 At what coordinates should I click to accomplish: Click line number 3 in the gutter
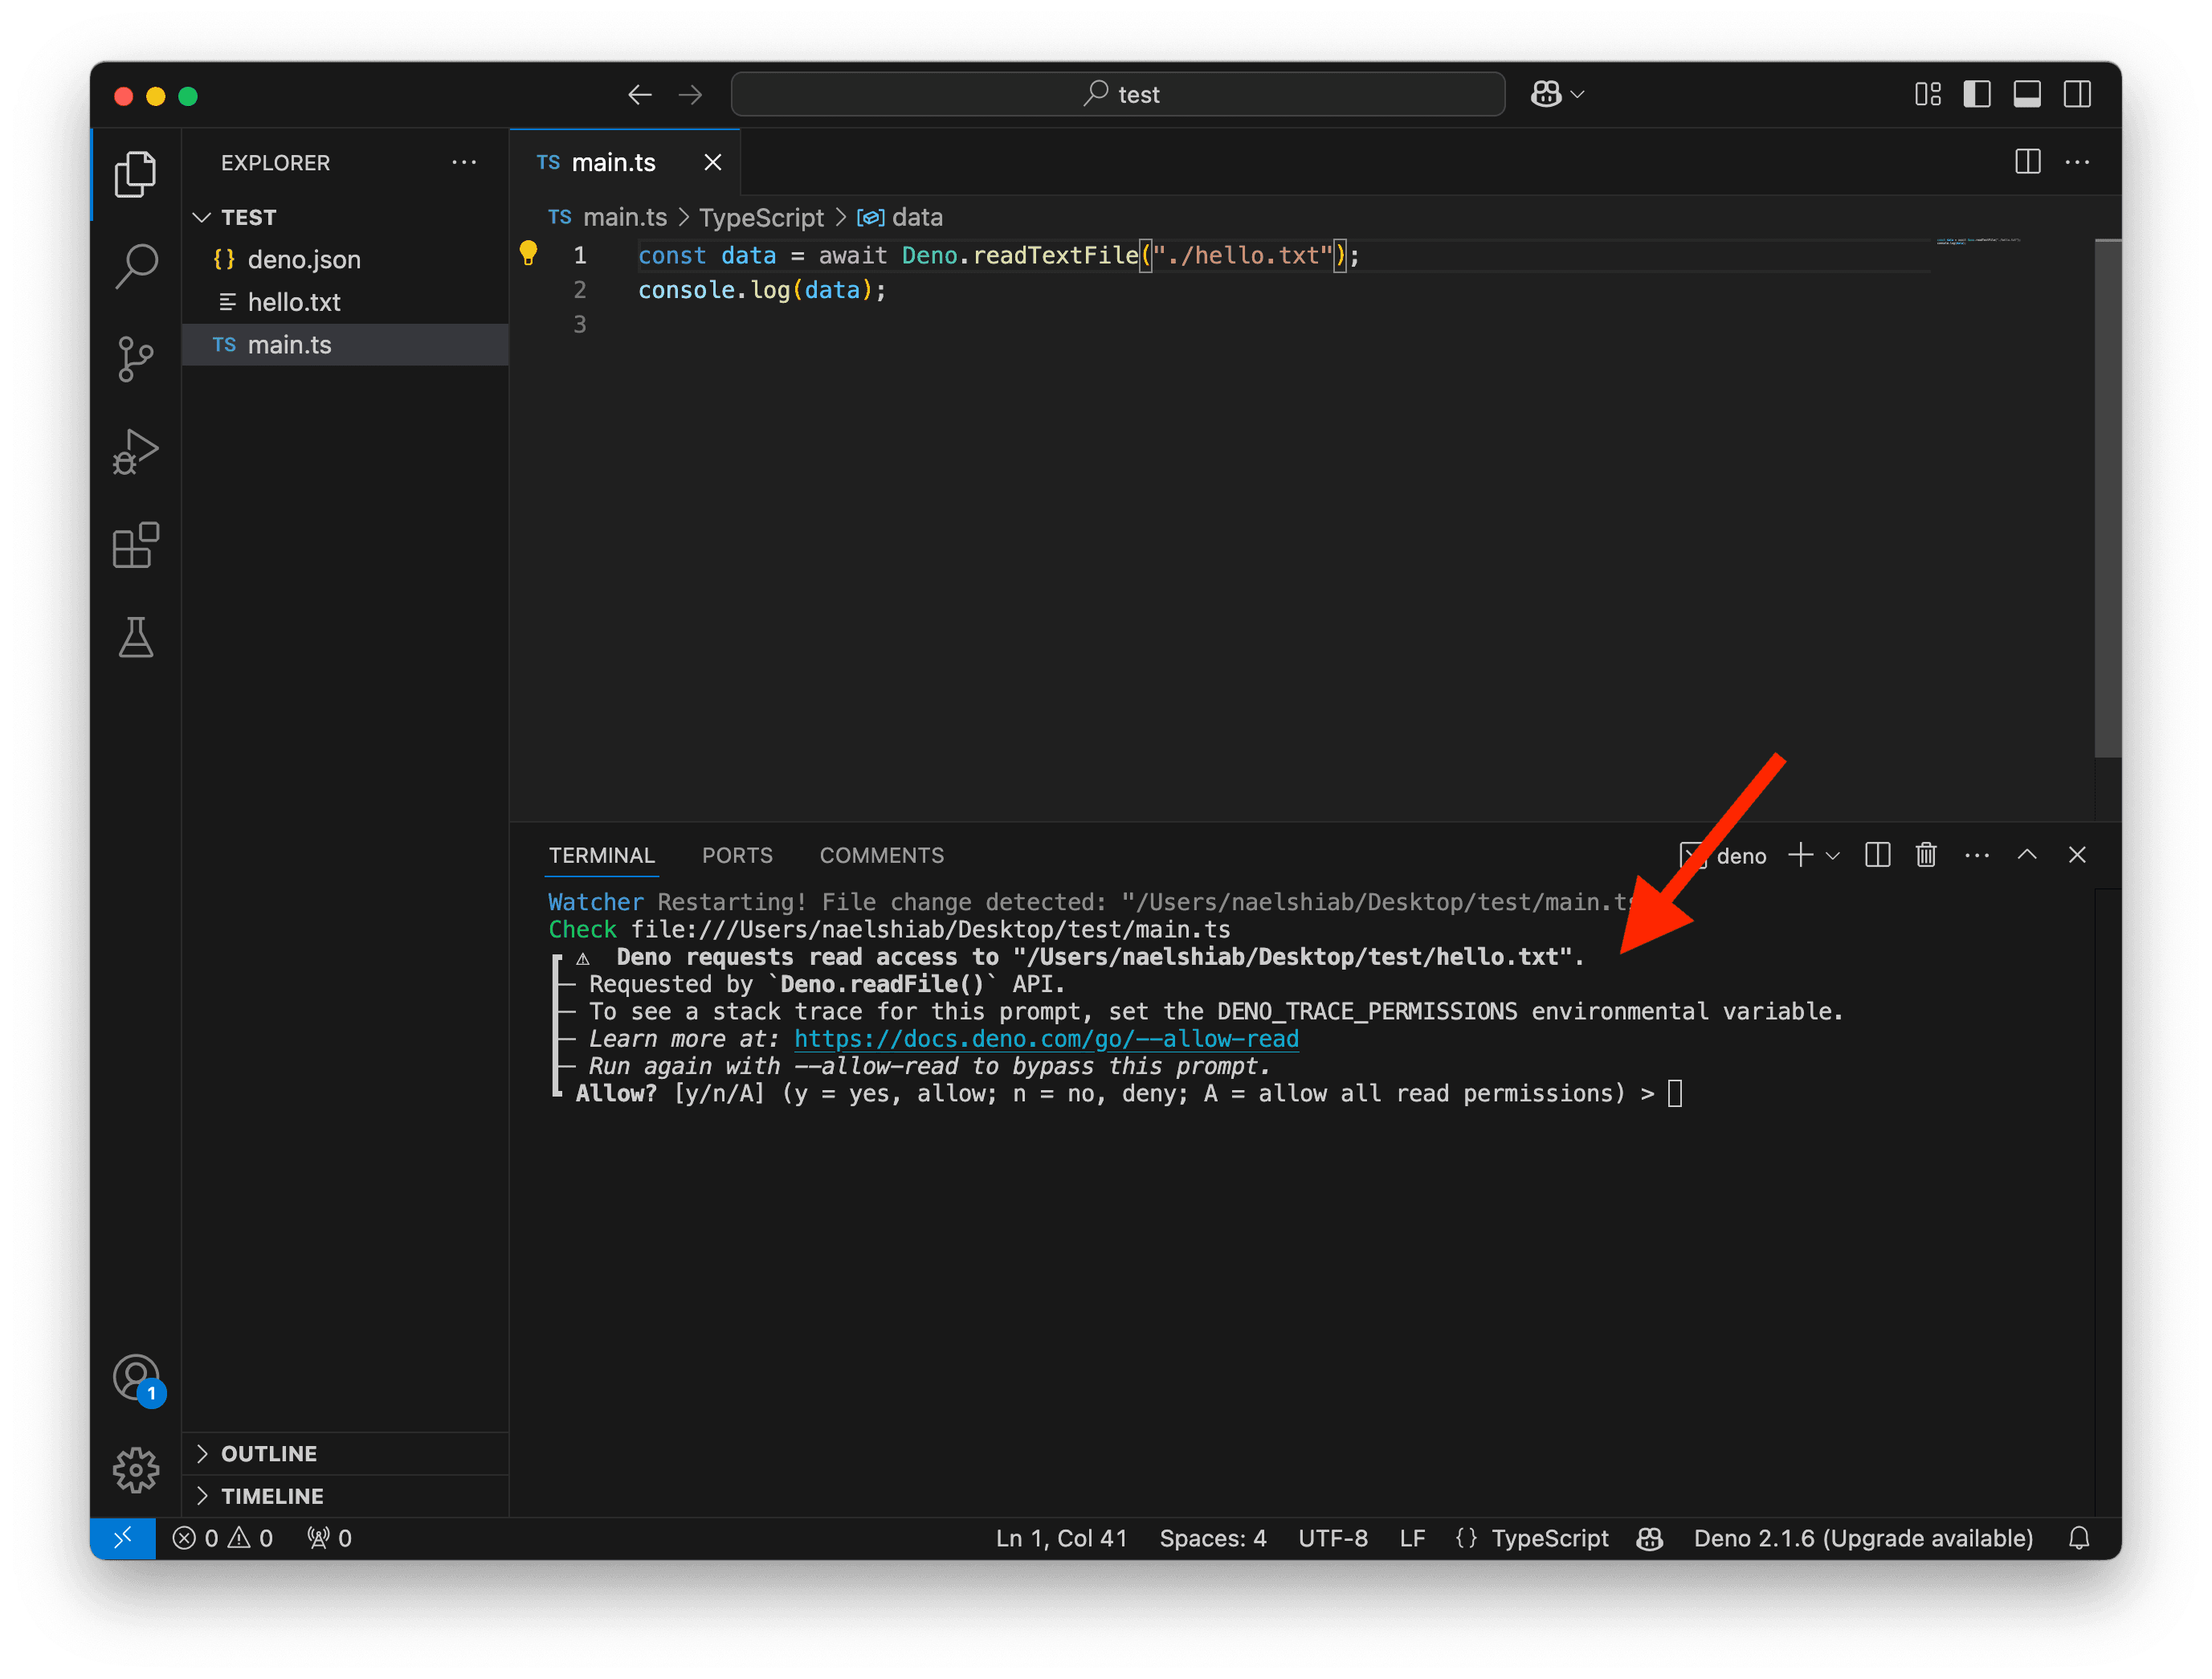(x=579, y=324)
